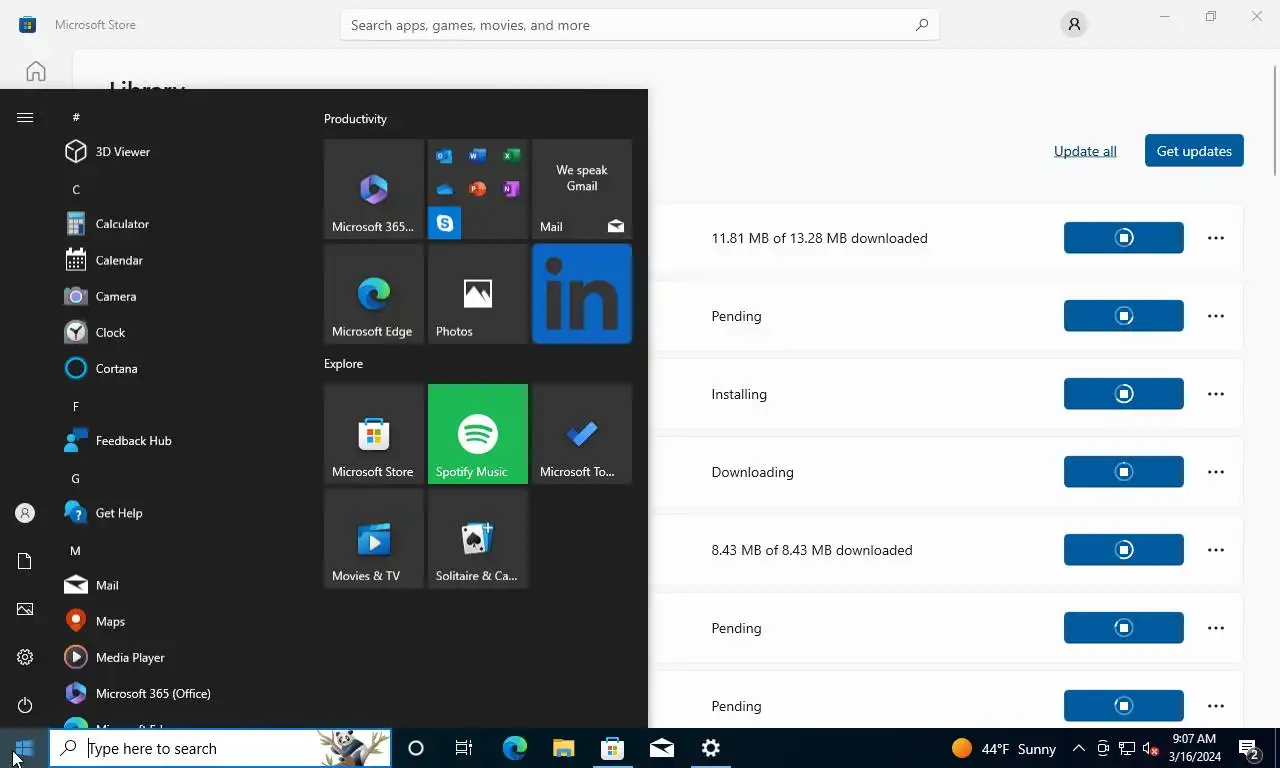This screenshot has height=768, width=1280.
Task: Open Movies & TV tile
Action: point(374,538)
